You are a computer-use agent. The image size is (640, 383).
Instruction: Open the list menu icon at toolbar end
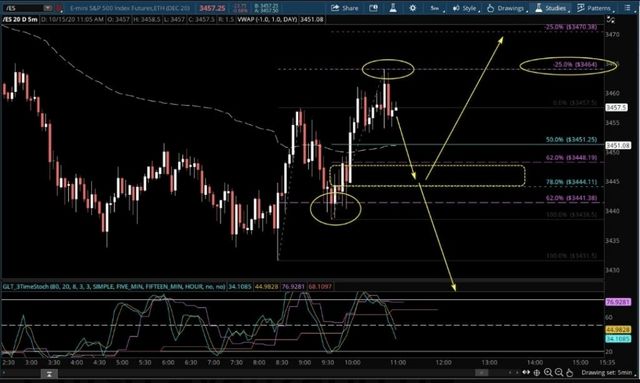point(627,8)
